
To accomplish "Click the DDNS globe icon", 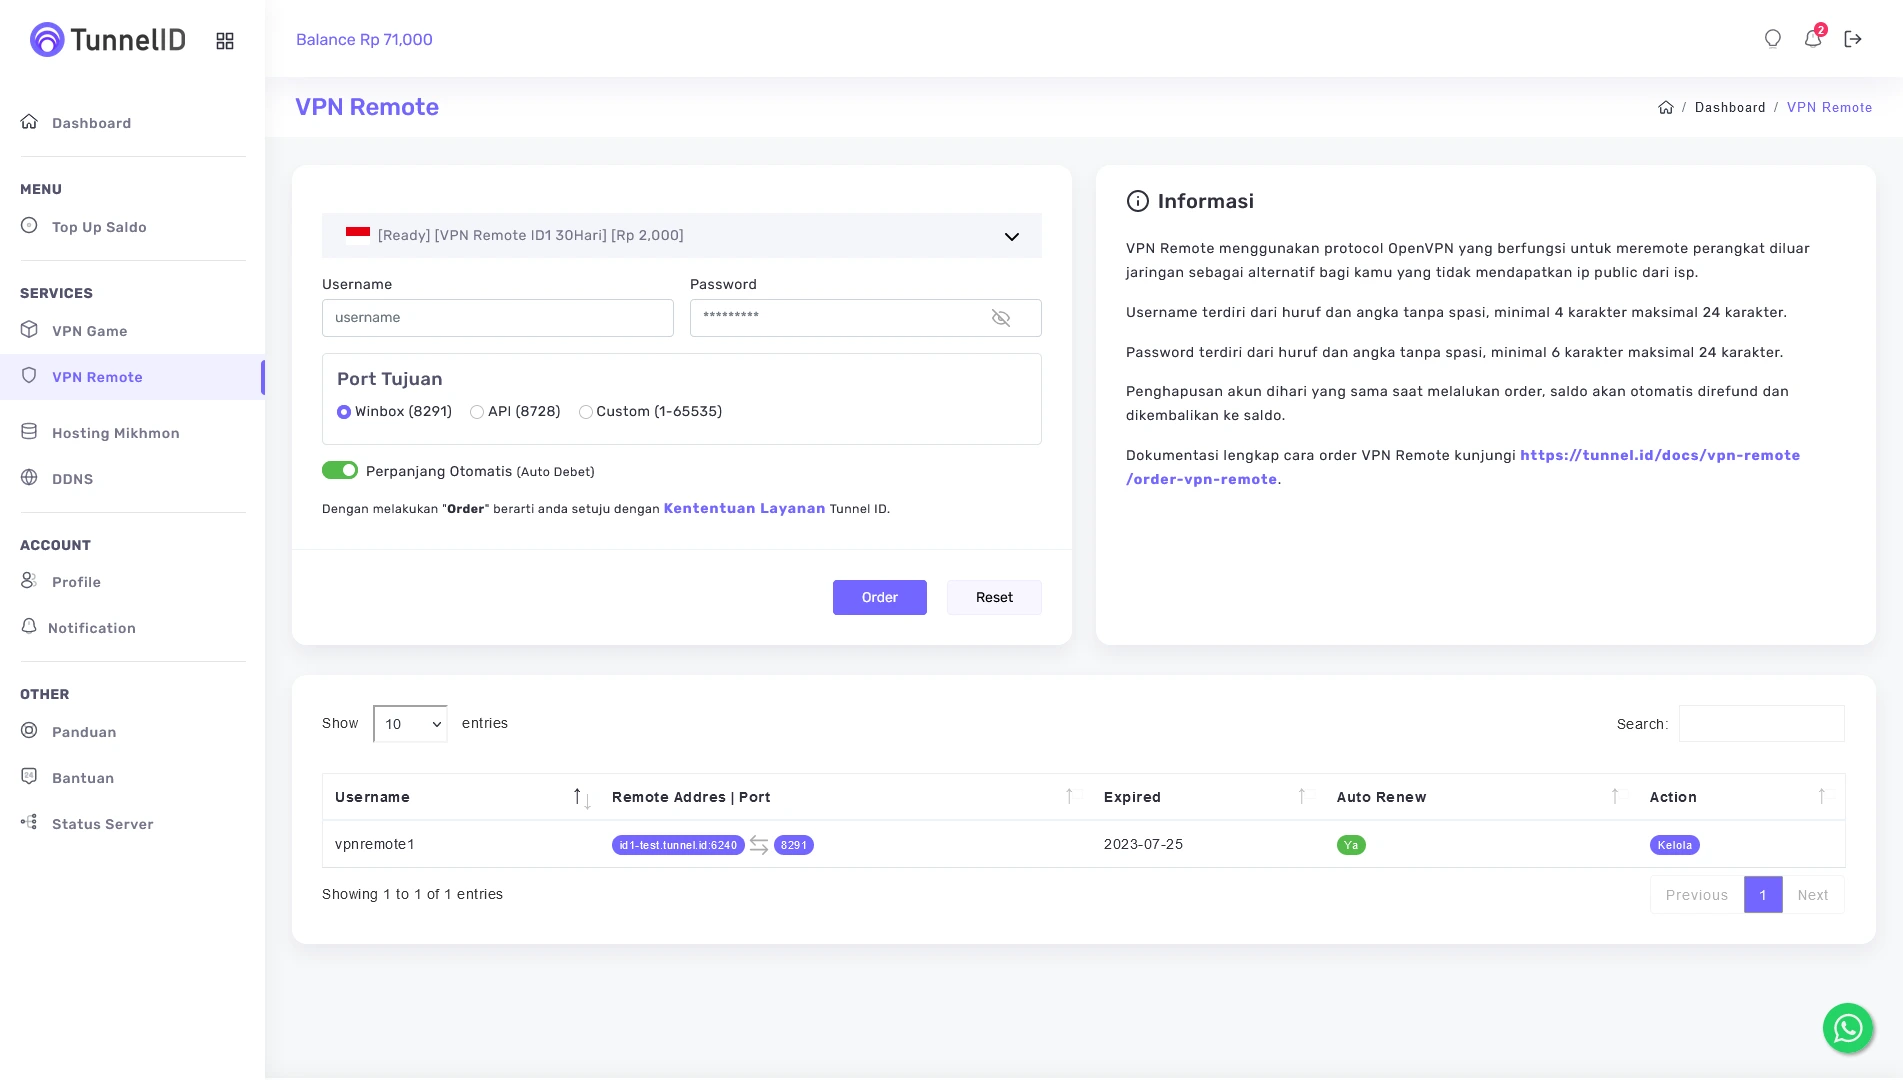I will [x=29, y=478].
